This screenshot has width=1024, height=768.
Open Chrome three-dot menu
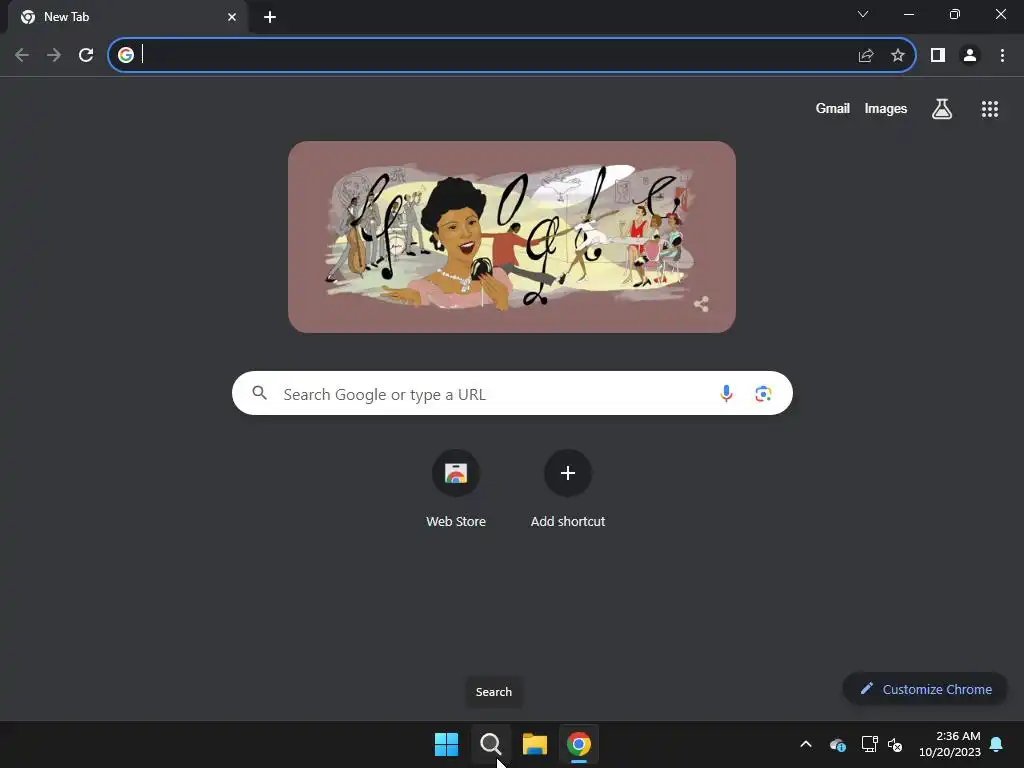[1002, 55]
